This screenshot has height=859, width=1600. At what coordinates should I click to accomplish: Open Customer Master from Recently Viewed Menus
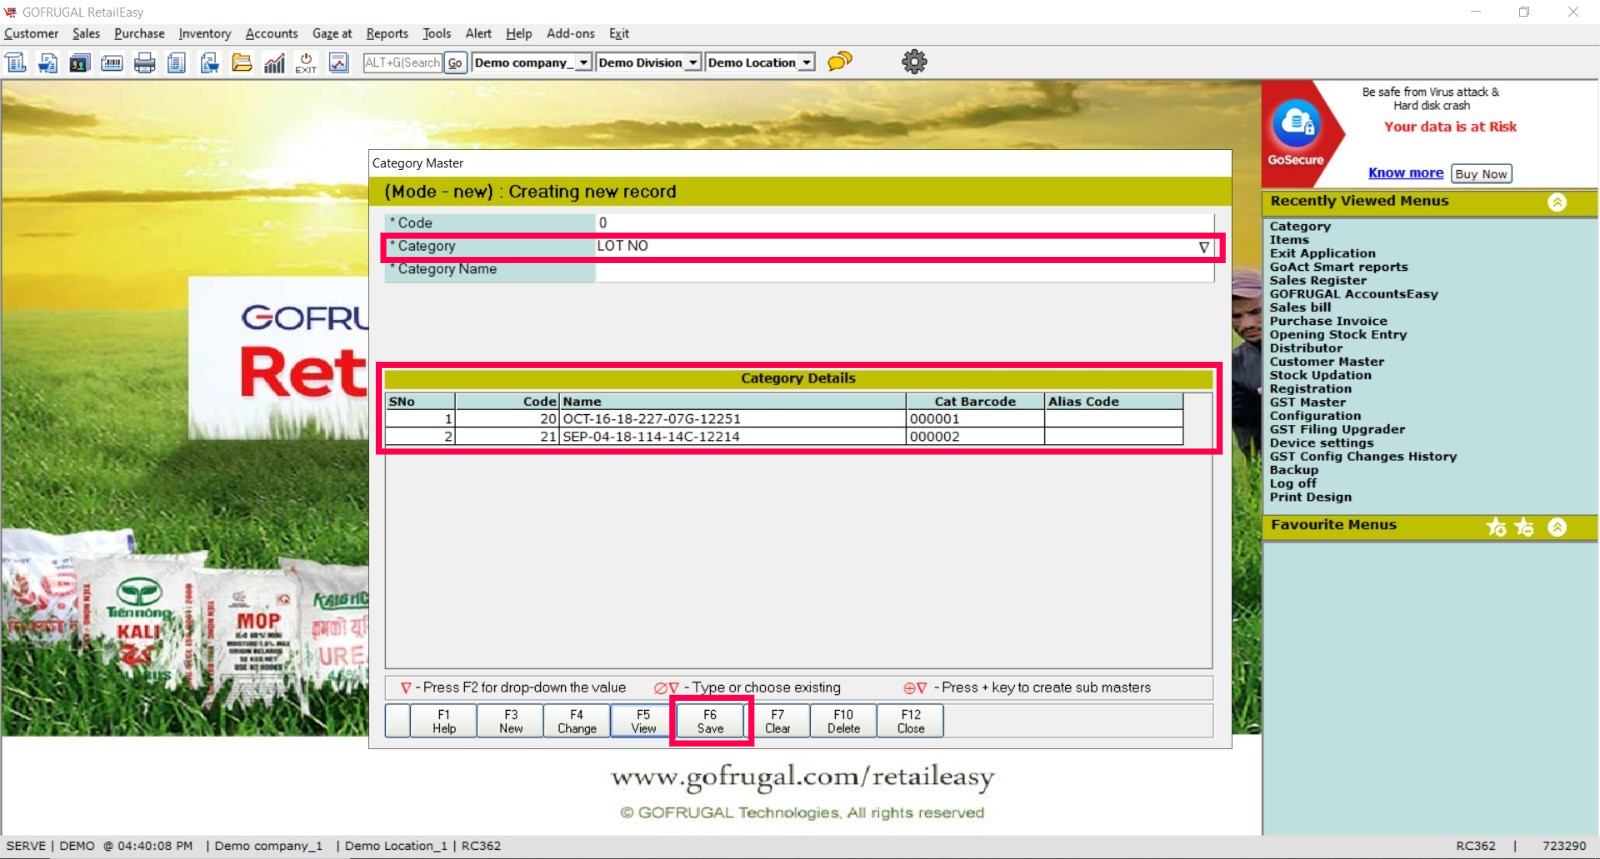pyautogui.click(x=1327, y=362)
